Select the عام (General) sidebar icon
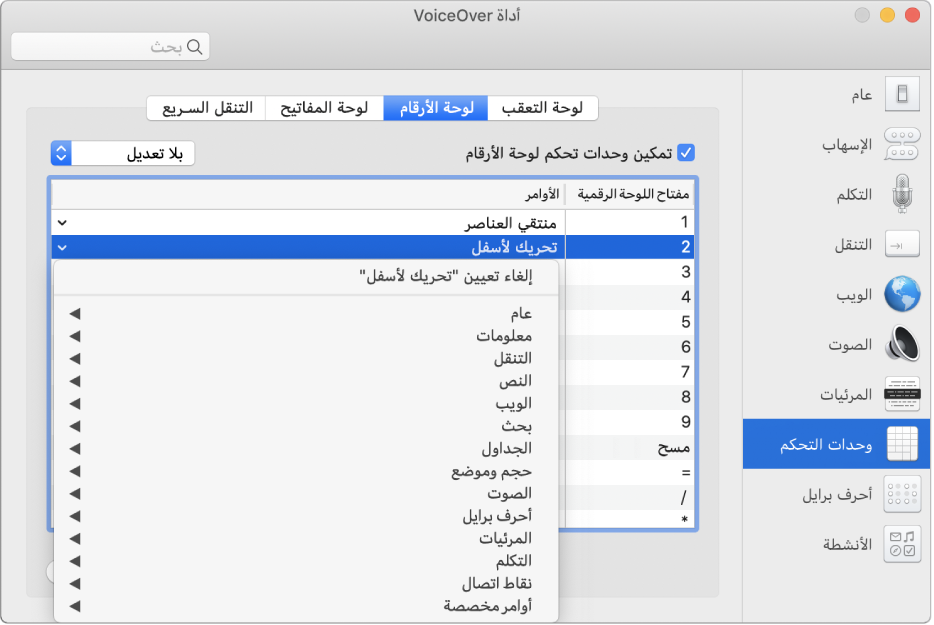The image size is (934, 625). tap(902, 93)
